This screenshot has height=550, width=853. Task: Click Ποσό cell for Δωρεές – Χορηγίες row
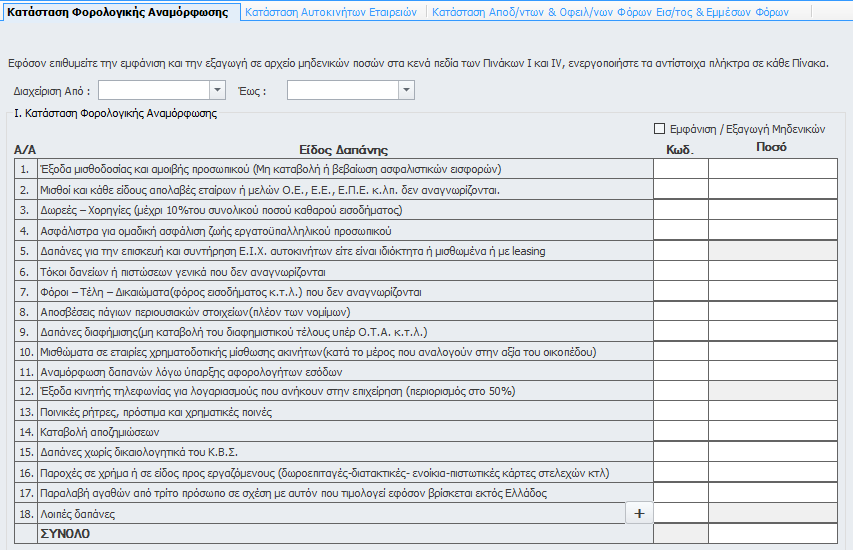[773, 210]
